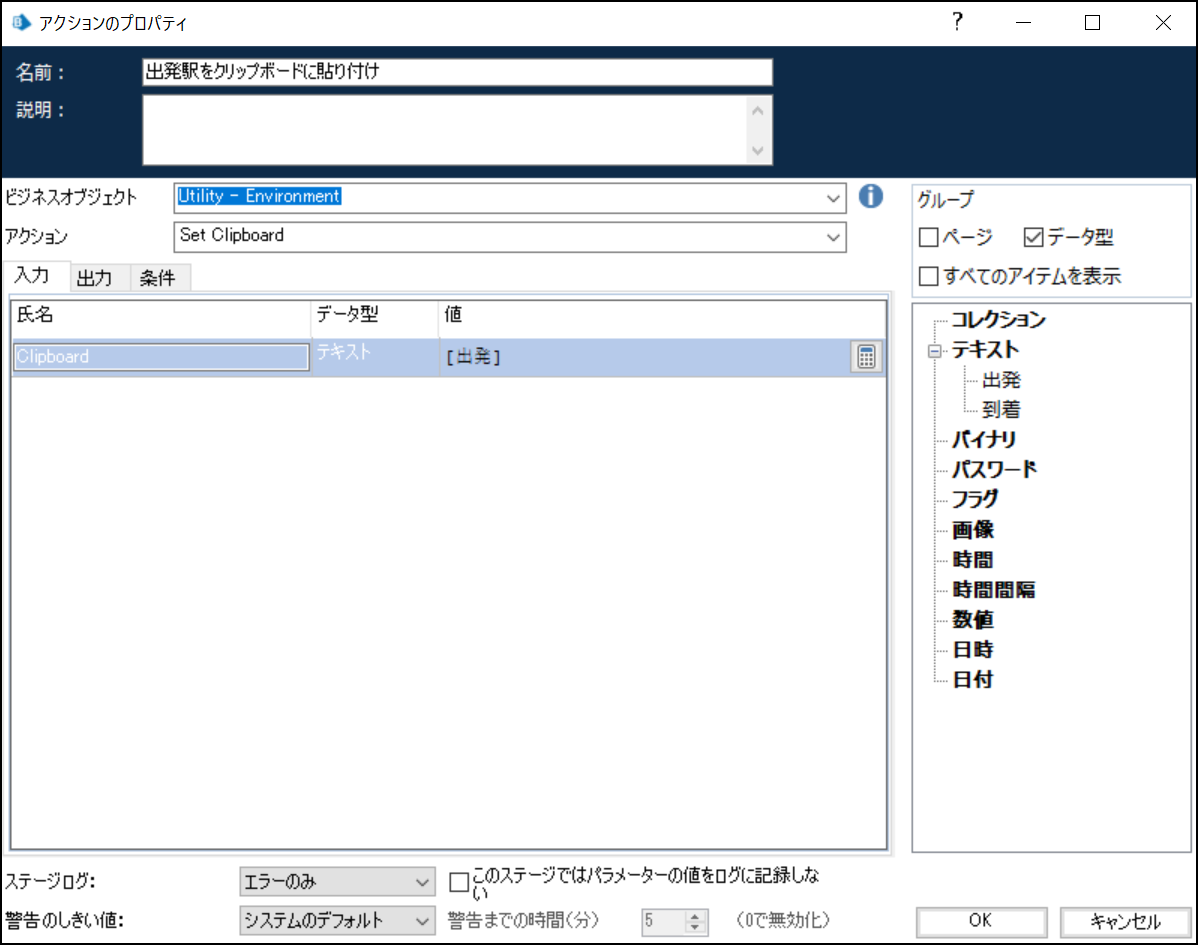Viewport: 1198px width, 945px height.
Task: Select 出発 under テキスト in the tree
Action: [998, 380]
